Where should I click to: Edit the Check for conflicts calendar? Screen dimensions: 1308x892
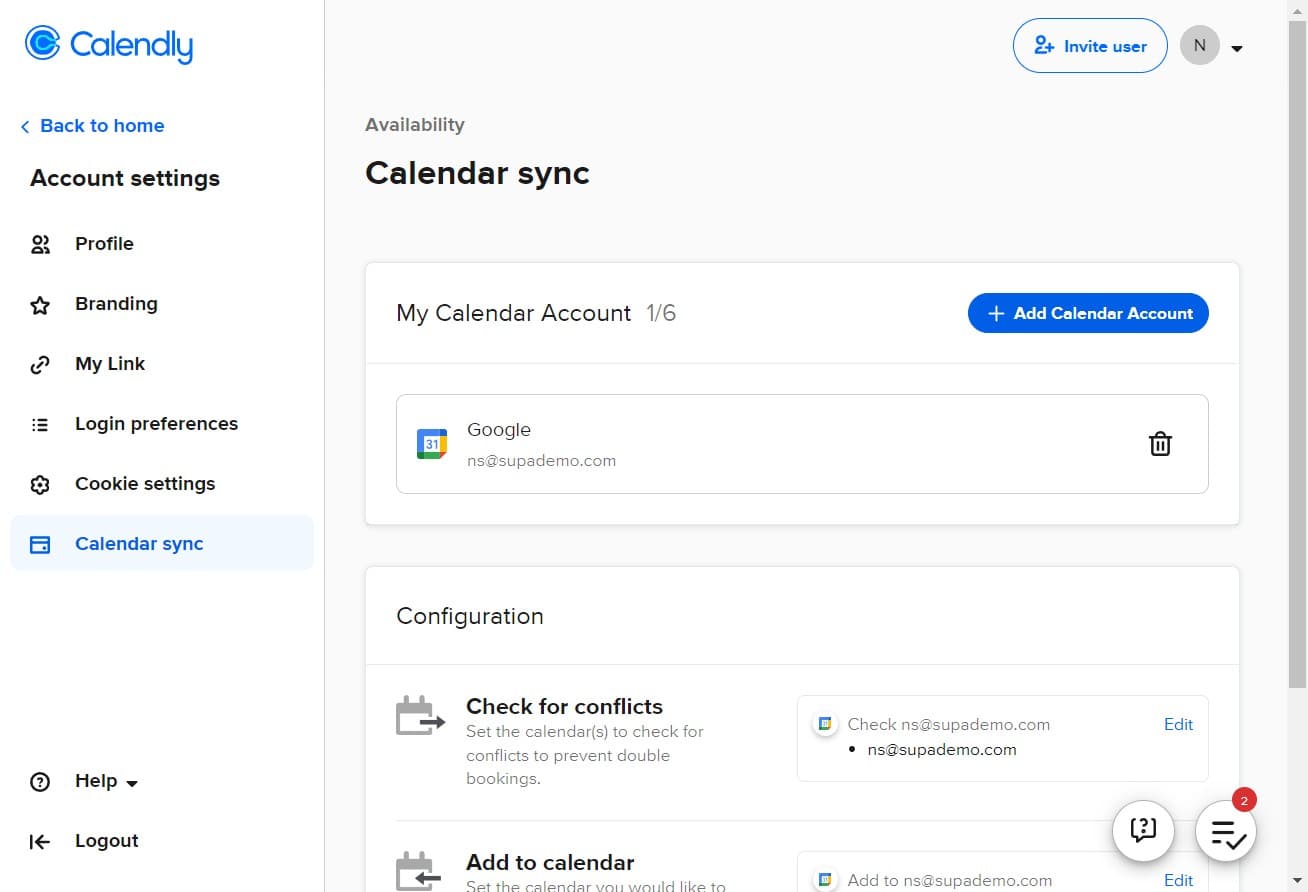[1178, 724]
